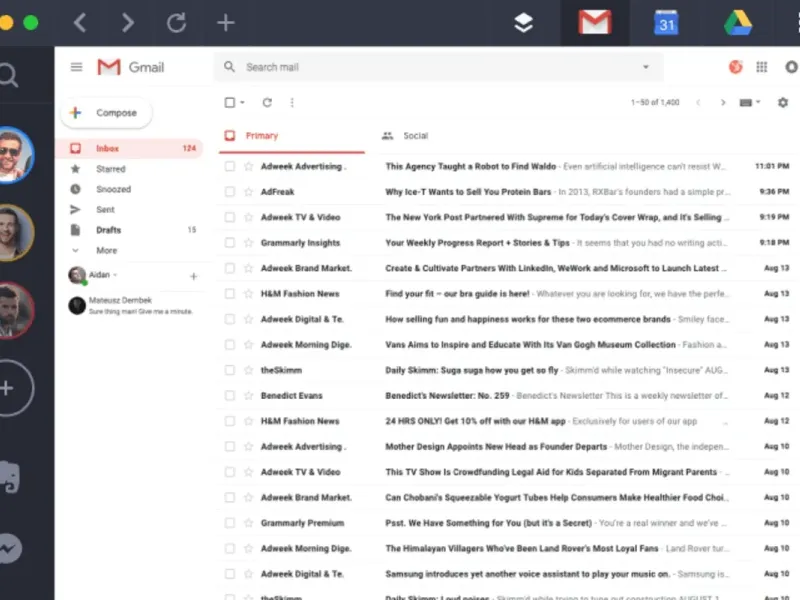Open the Google Drive icon in the top bar
Image resolution: width=800 pixels, height=600 pixels.
[738, 23]
